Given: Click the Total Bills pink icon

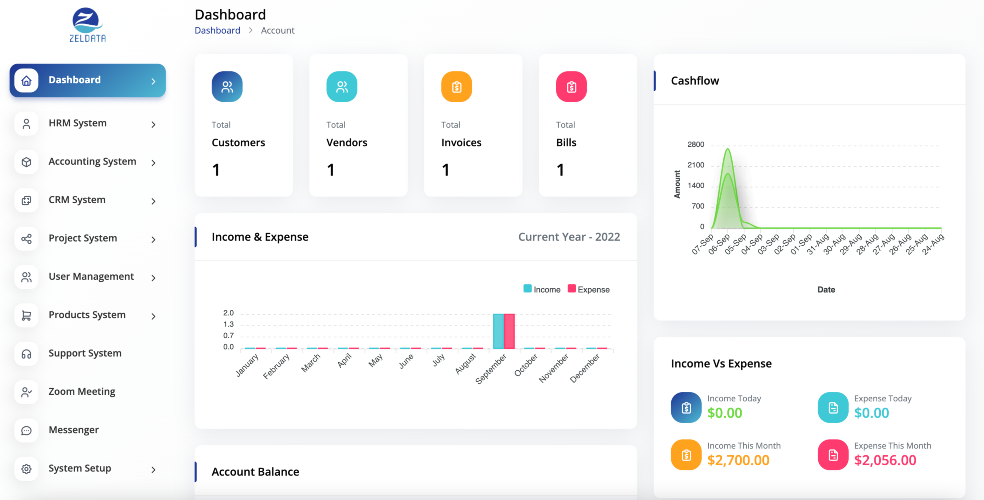Looking at the screenshot, I should click(x=571, y=87).
